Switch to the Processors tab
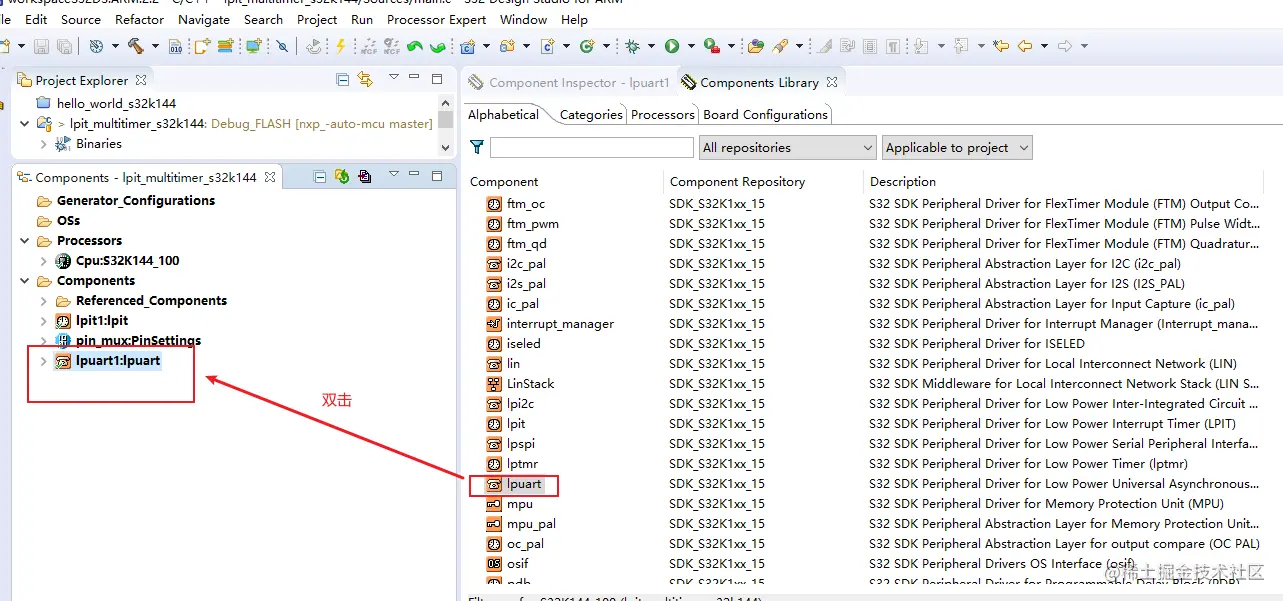1283x601 pixels. (x=663, y=115)
